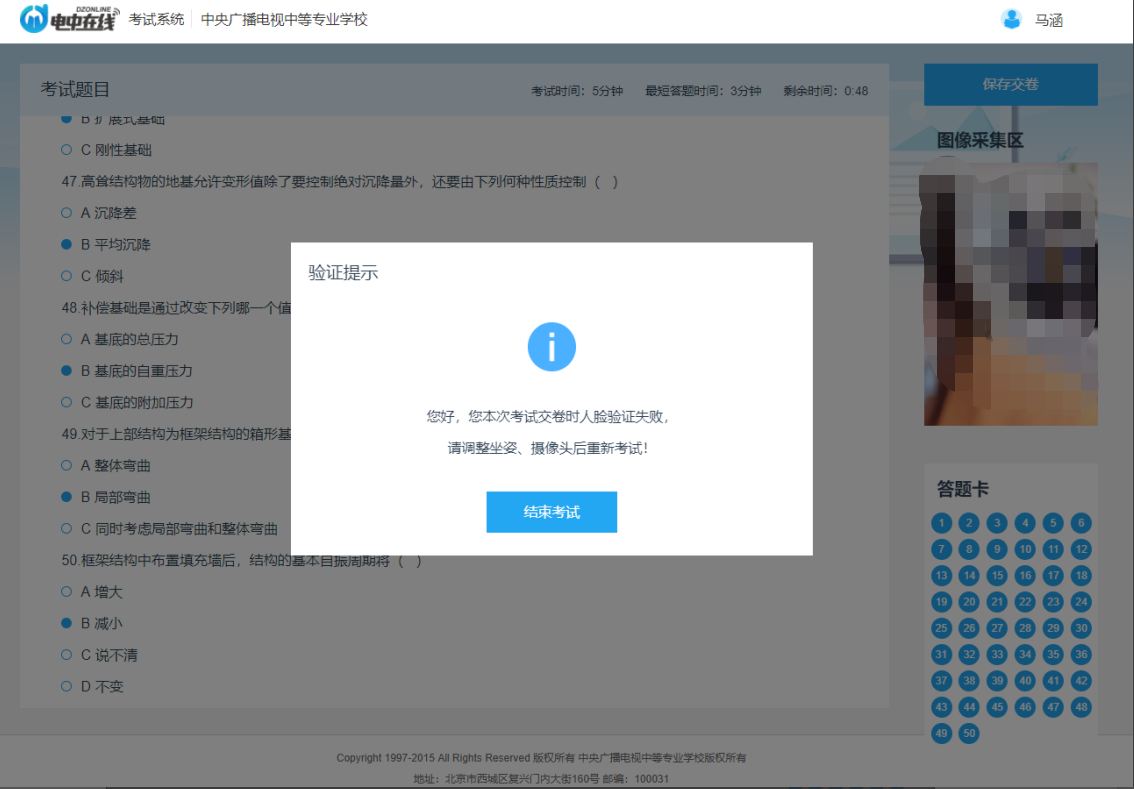Click the blue info icon in the dialog

pos(551,346)
